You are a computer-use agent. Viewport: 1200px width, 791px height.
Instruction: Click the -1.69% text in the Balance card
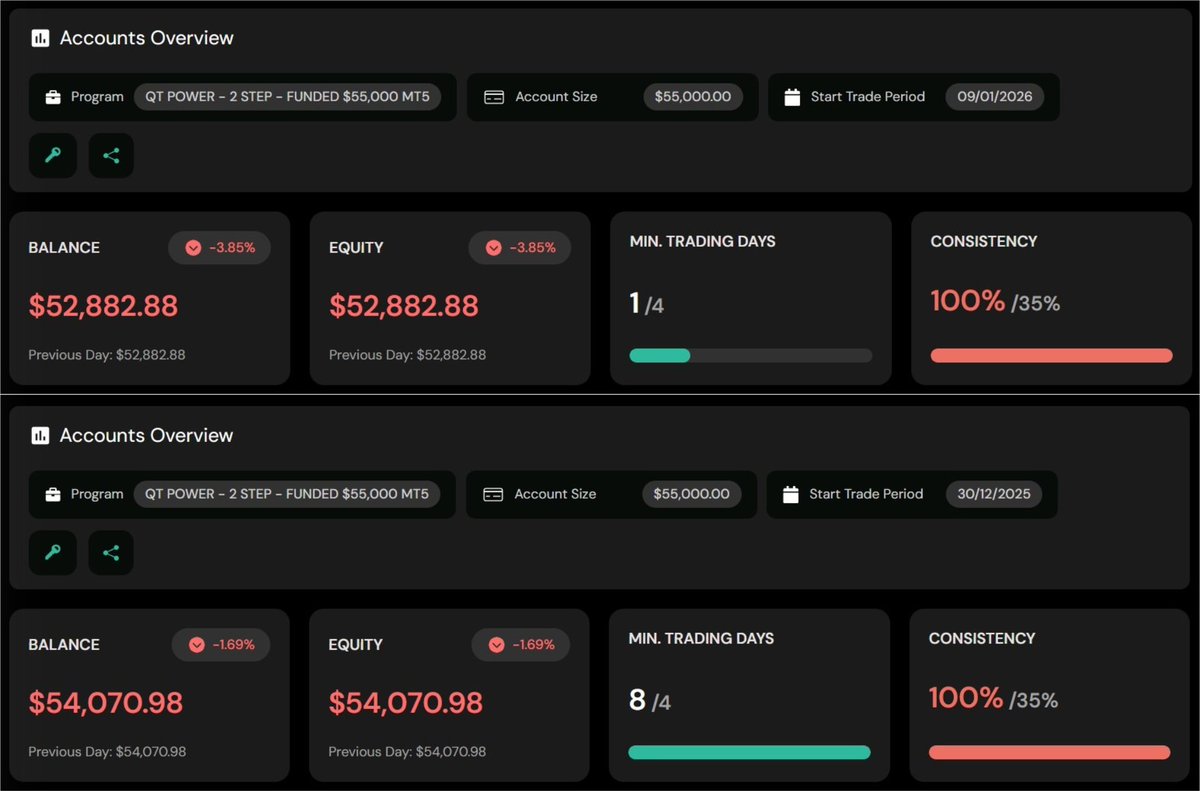pyautogui.click(x=234, y=645)
